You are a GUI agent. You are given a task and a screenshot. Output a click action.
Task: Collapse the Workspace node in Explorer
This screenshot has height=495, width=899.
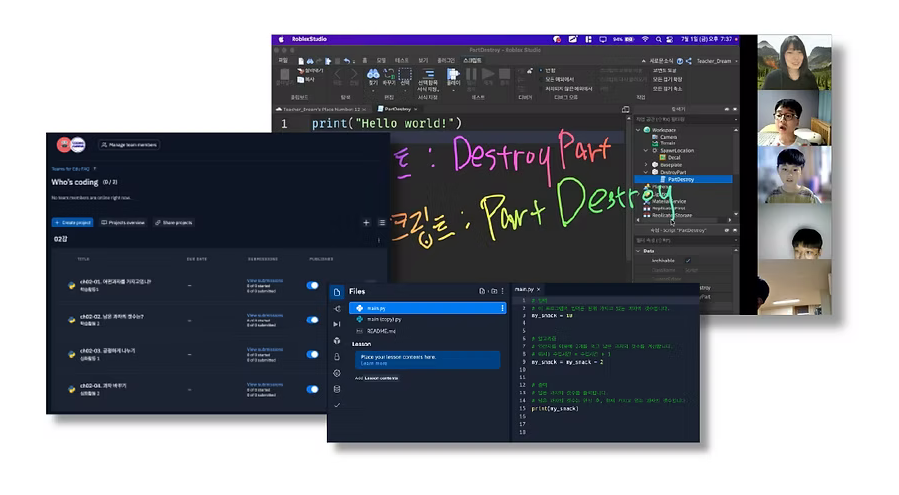click(x=638, y=130)
